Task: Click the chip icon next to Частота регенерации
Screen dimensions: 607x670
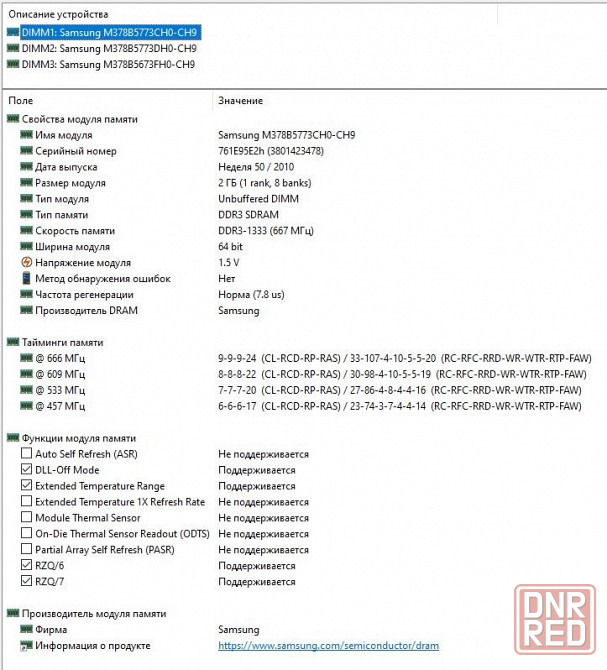Action: click(26, 294)
